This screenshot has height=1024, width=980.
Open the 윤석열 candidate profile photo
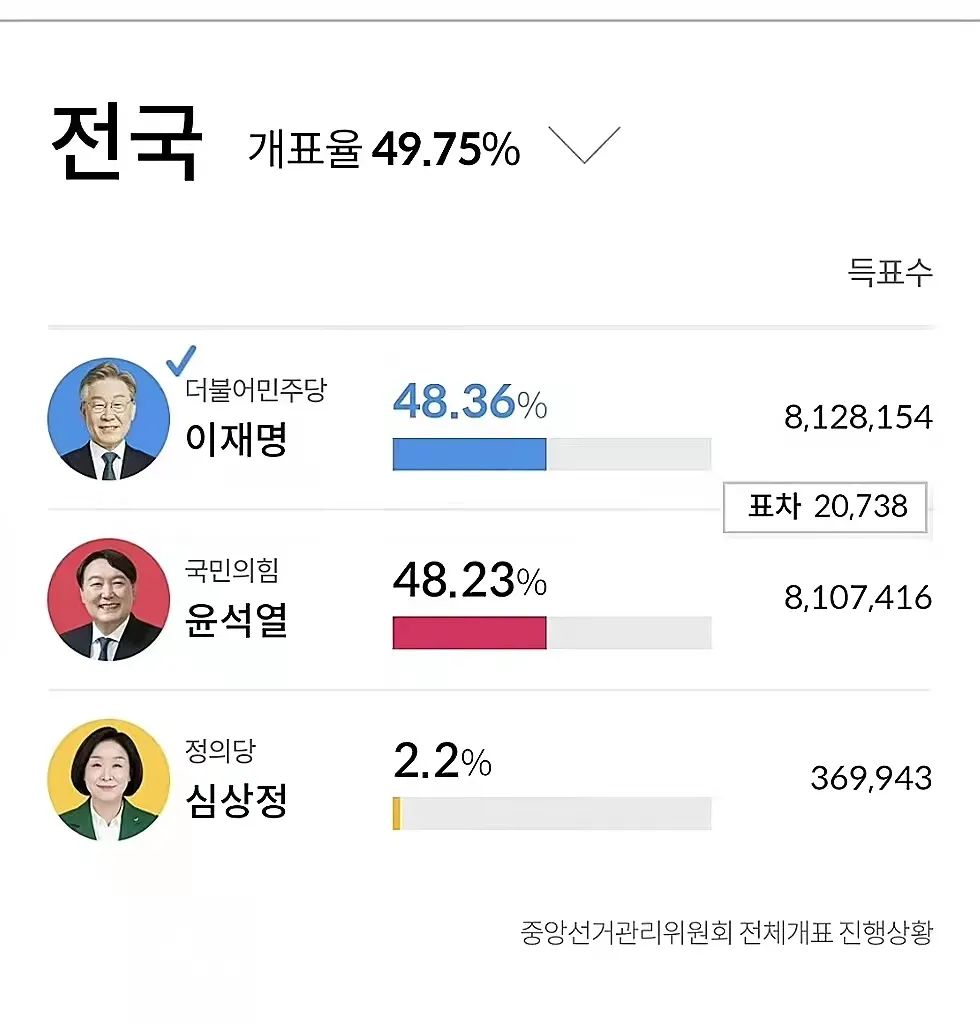[x=108, y=599]
